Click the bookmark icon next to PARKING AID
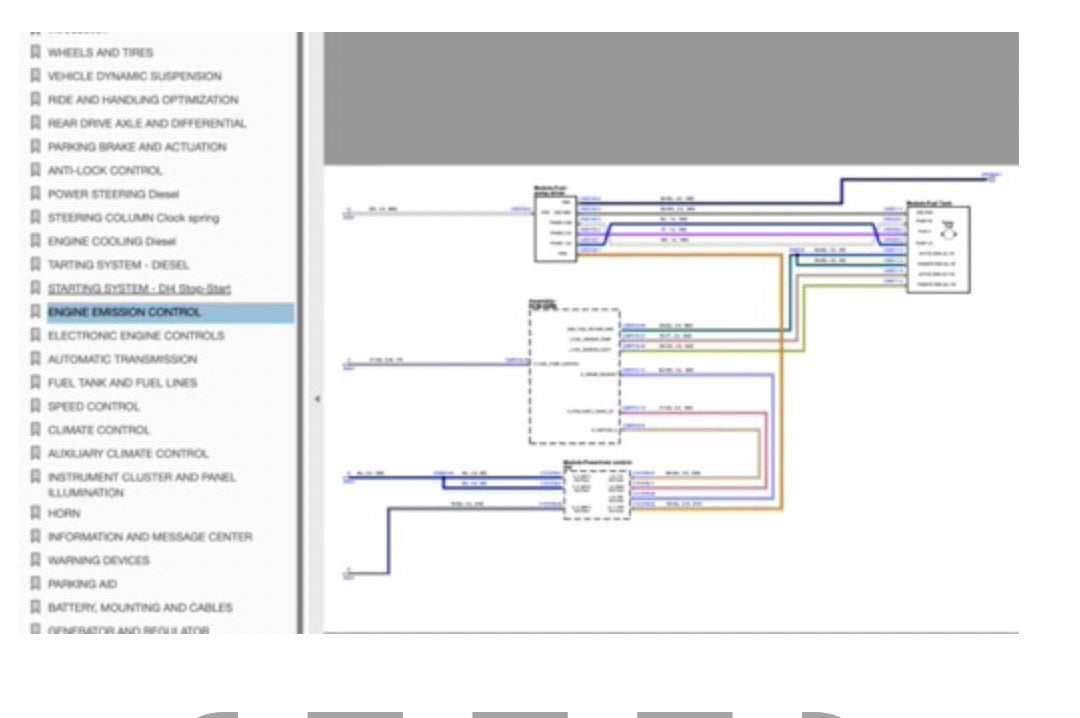 point(36,584)
